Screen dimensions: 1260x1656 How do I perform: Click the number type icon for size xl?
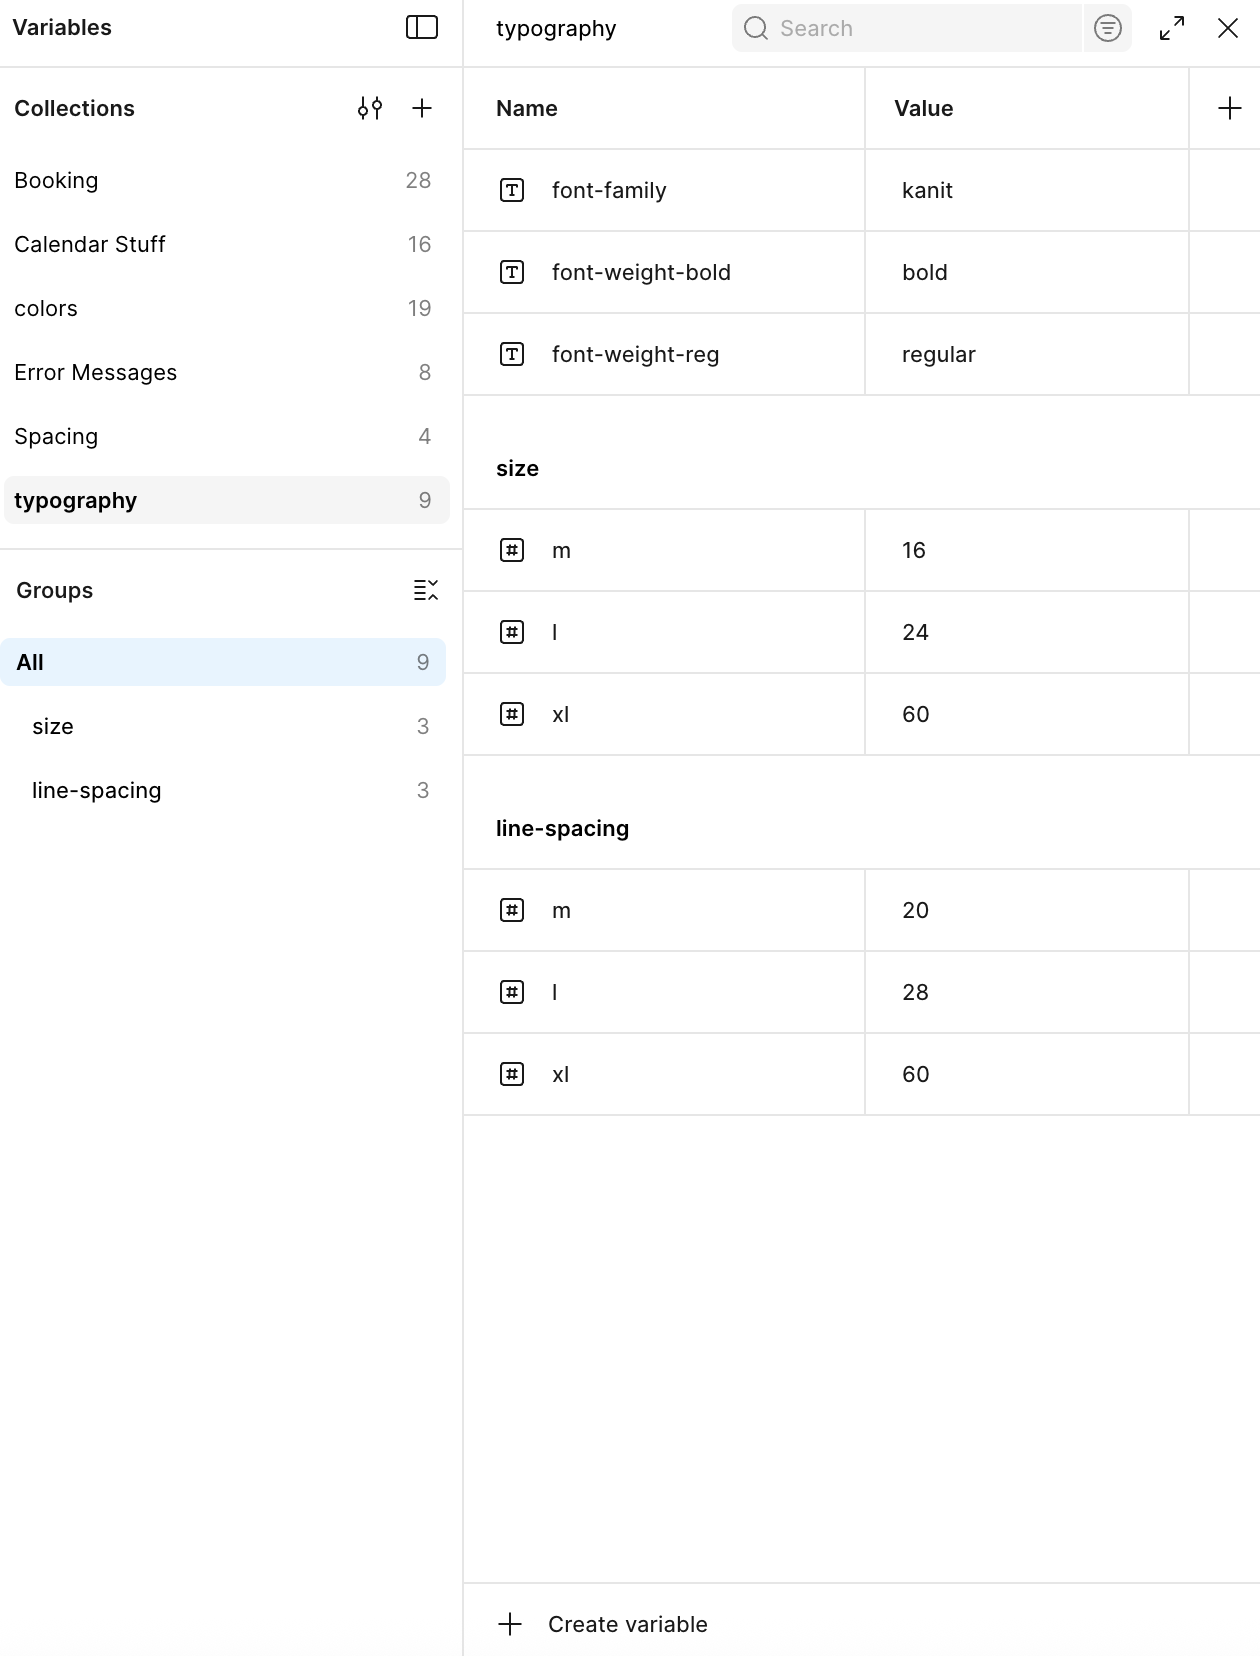(512, 714)
